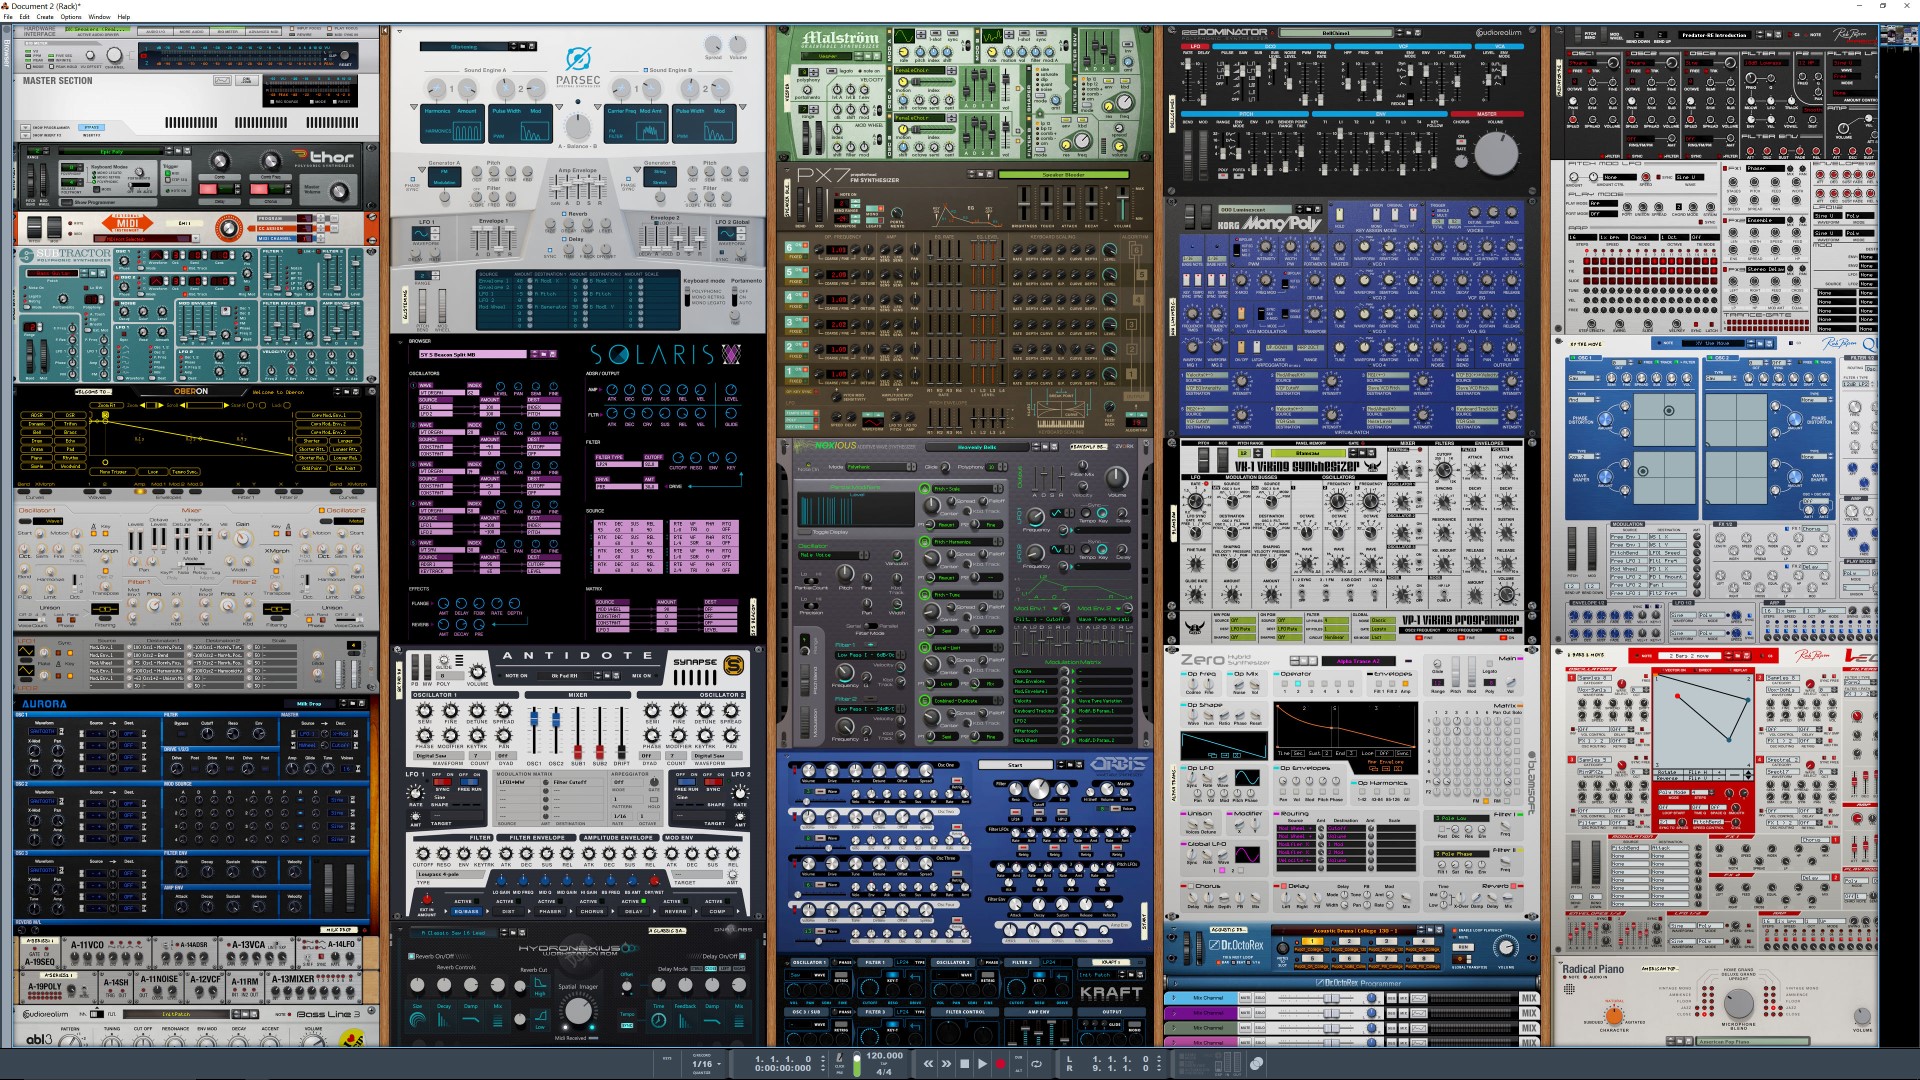
Task: Select Antidote CHORUS effect button
Action: coord(592,911)
